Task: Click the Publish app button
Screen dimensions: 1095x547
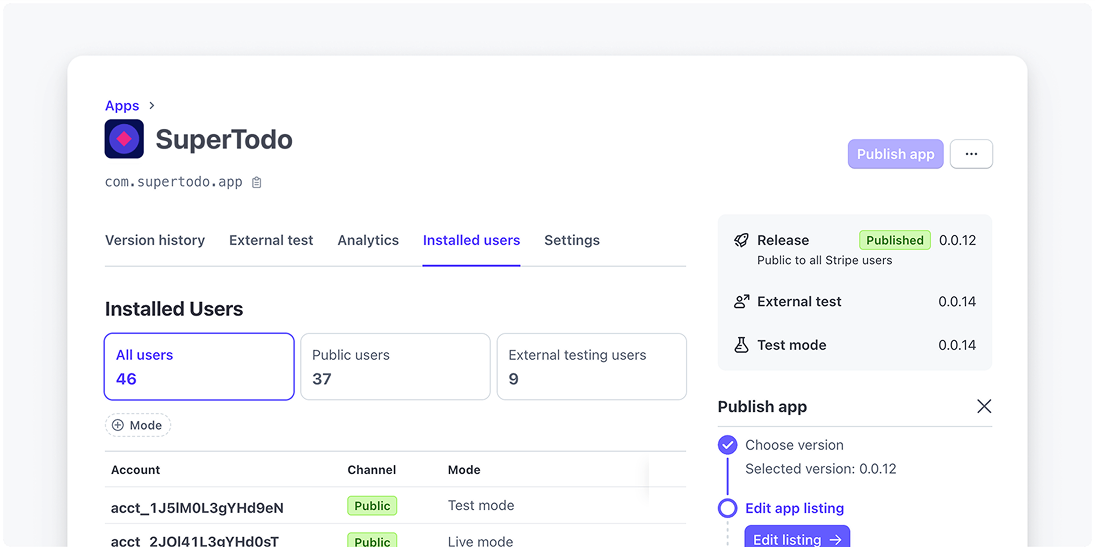Action: point(896,154)
